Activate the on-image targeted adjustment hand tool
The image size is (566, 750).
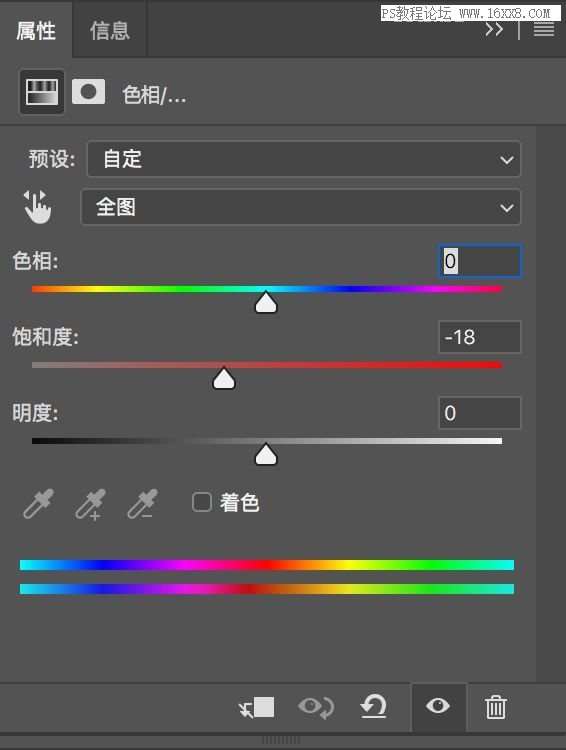[37, 207]
